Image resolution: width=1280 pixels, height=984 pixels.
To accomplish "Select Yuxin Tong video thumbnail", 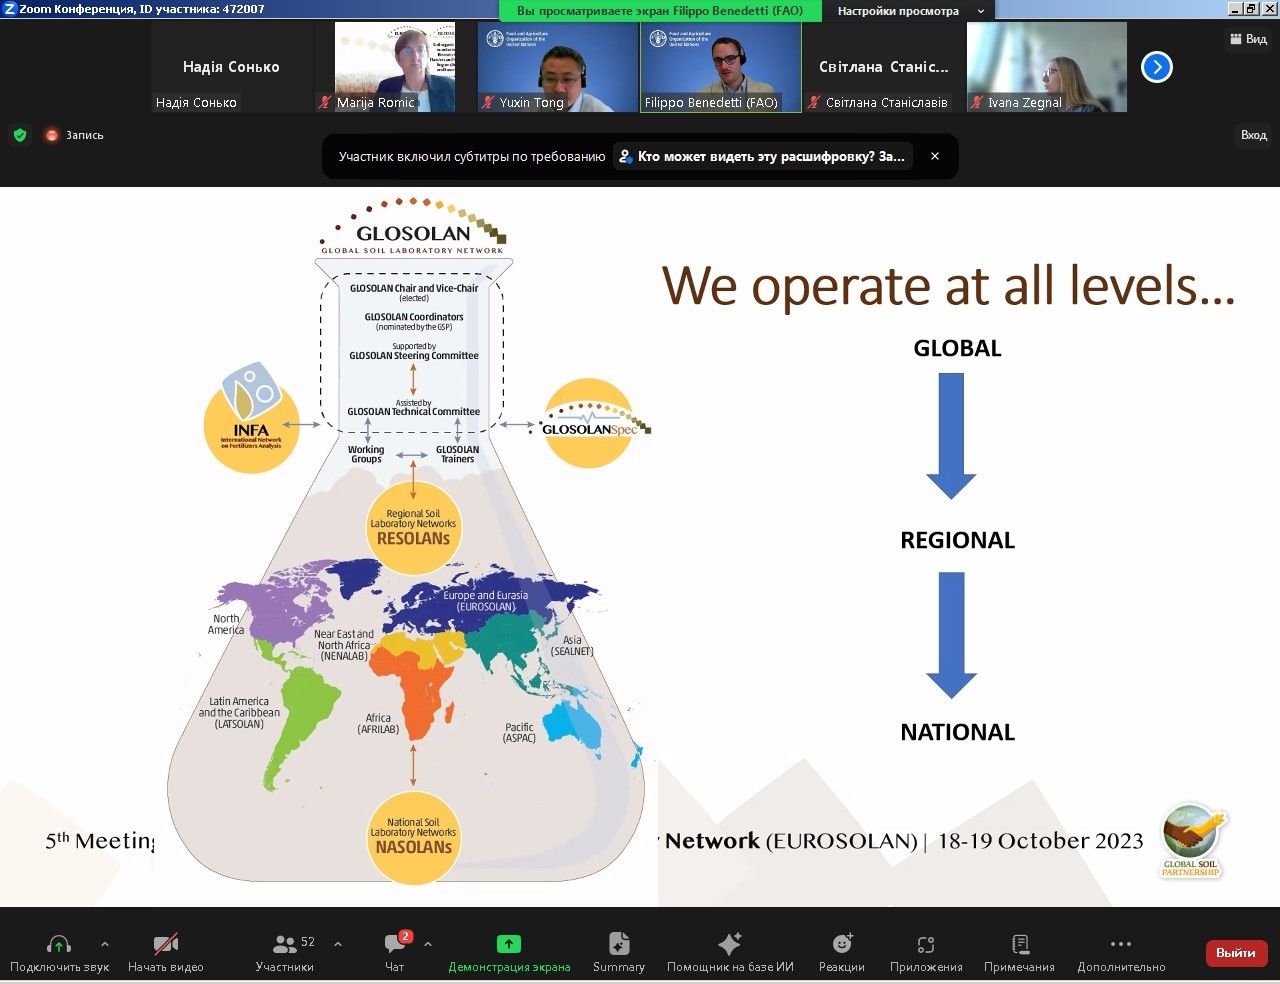I will (558, 67).
